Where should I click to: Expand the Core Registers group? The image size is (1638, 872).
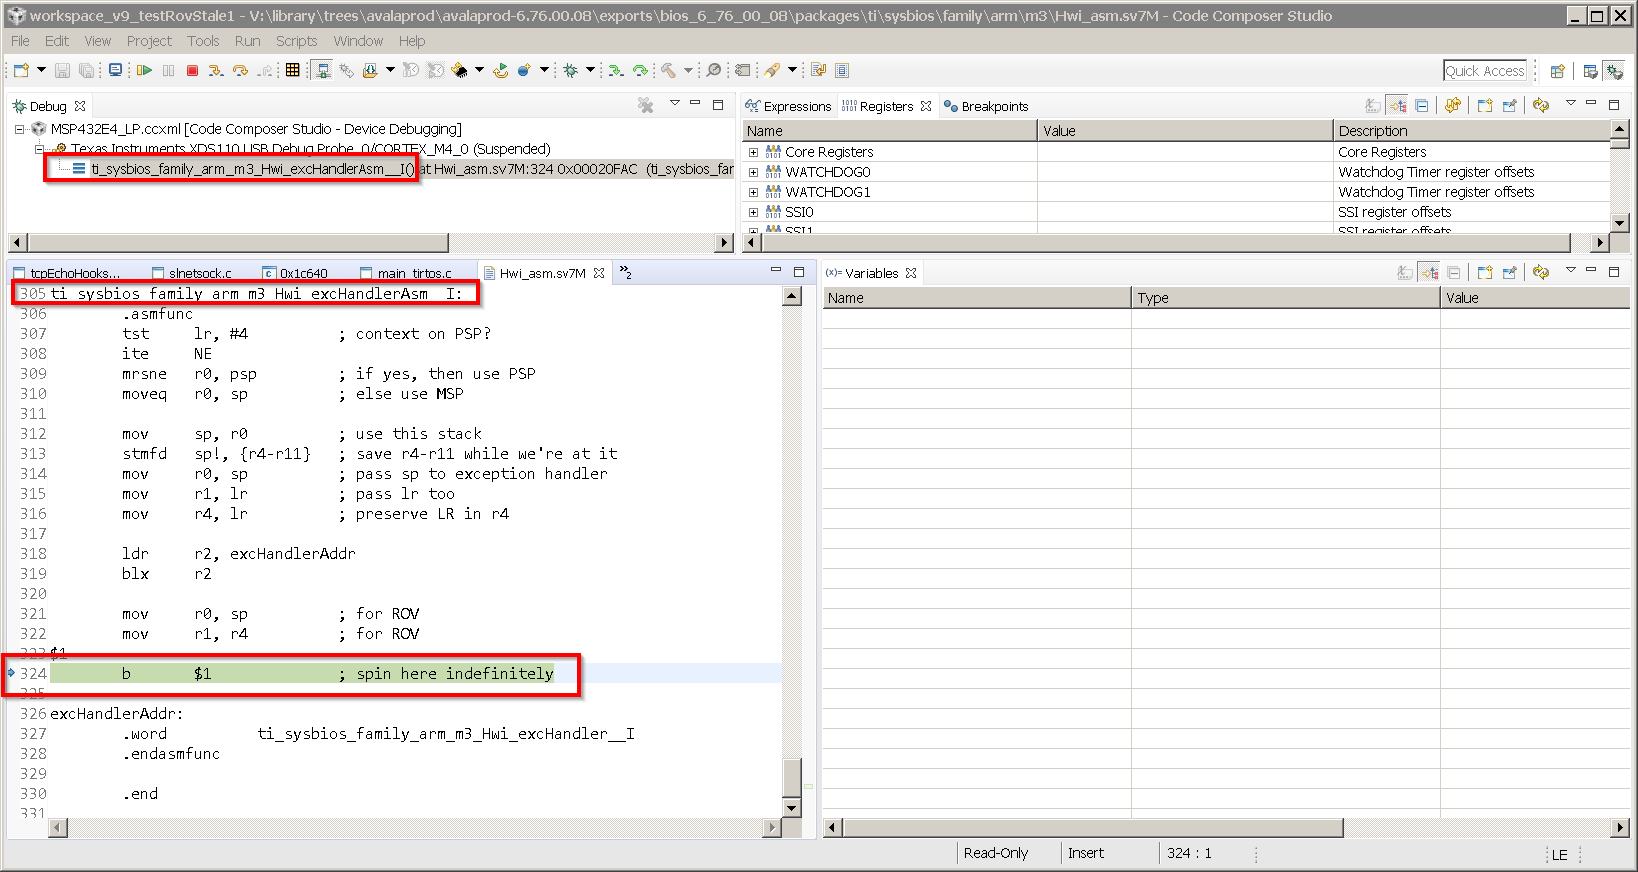pyautogui.click(x=754, y=152)
